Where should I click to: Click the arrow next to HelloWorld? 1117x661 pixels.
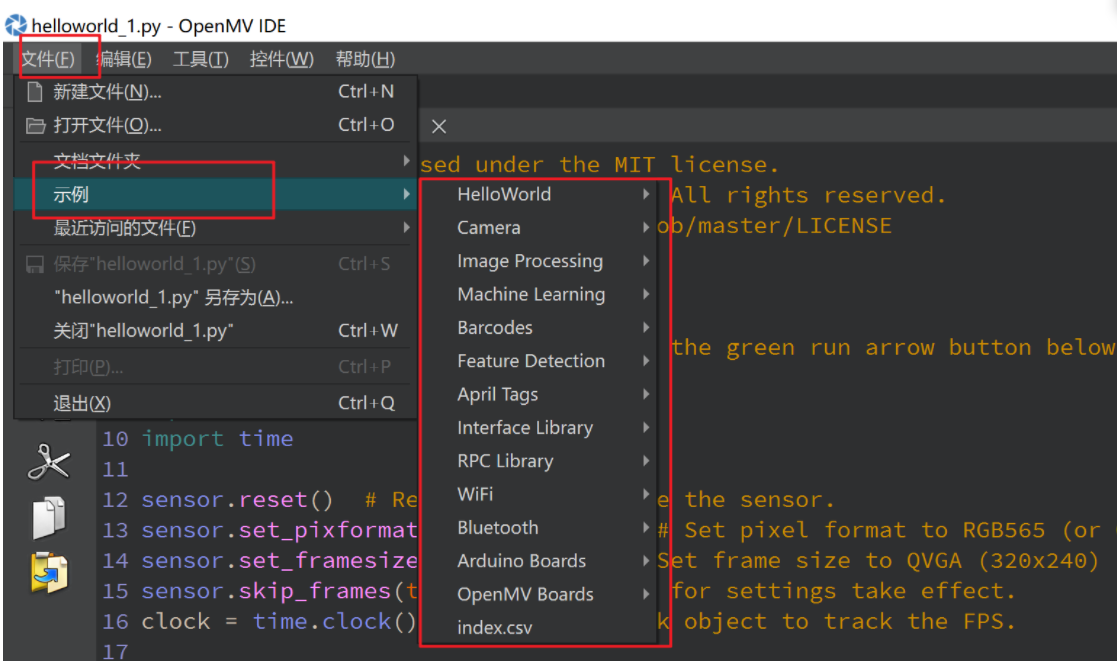tap(645, 194)
